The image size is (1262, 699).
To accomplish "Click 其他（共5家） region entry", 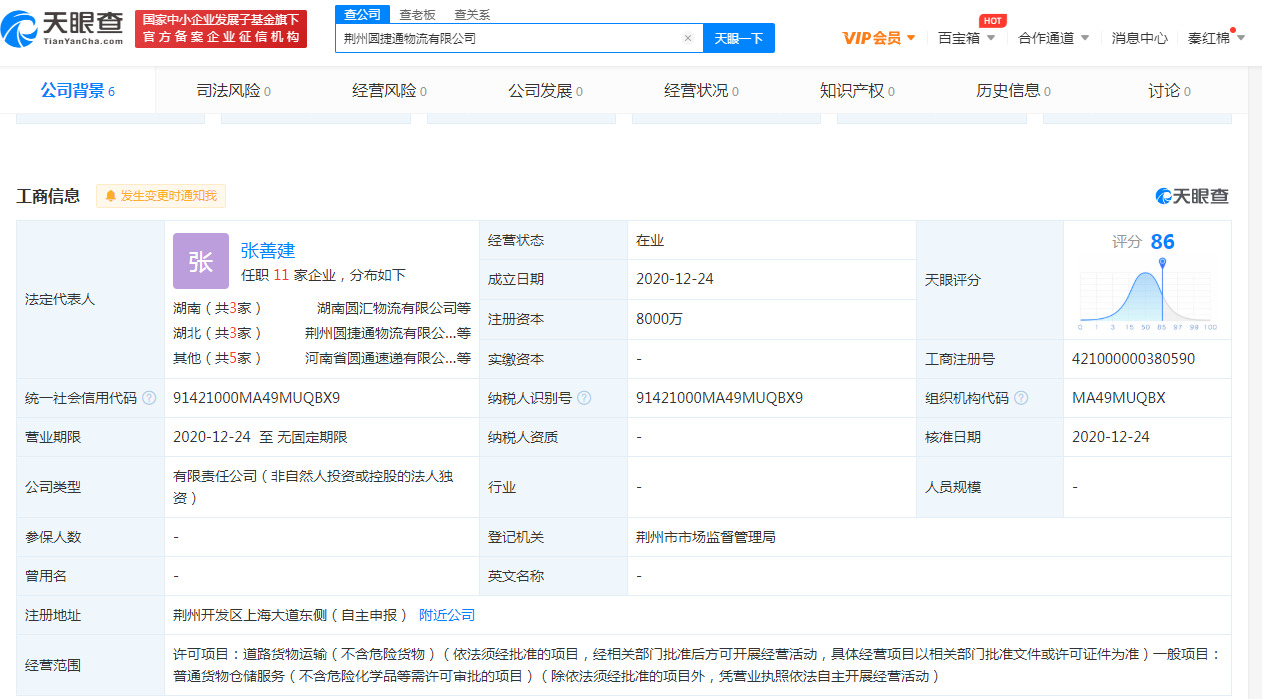I will [x=217, y=358].
